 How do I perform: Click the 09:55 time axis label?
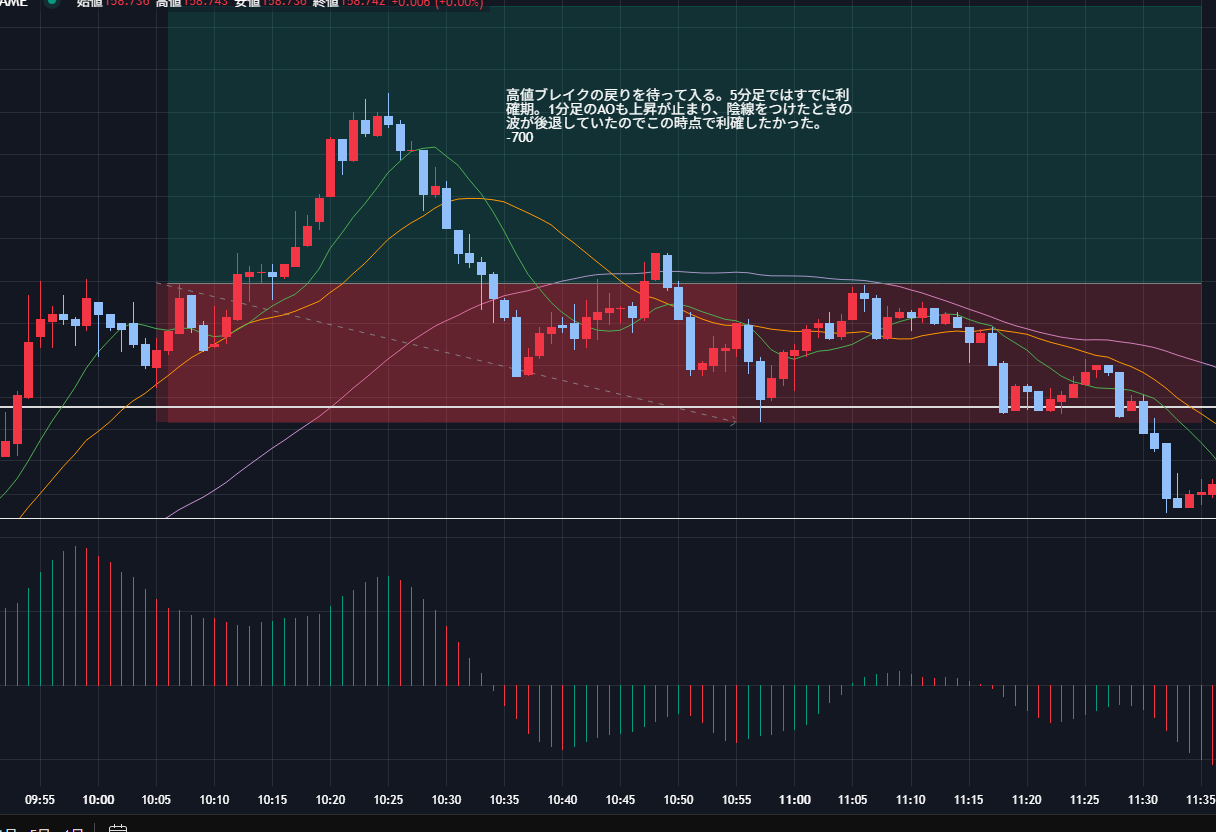(x=40, y=800)
